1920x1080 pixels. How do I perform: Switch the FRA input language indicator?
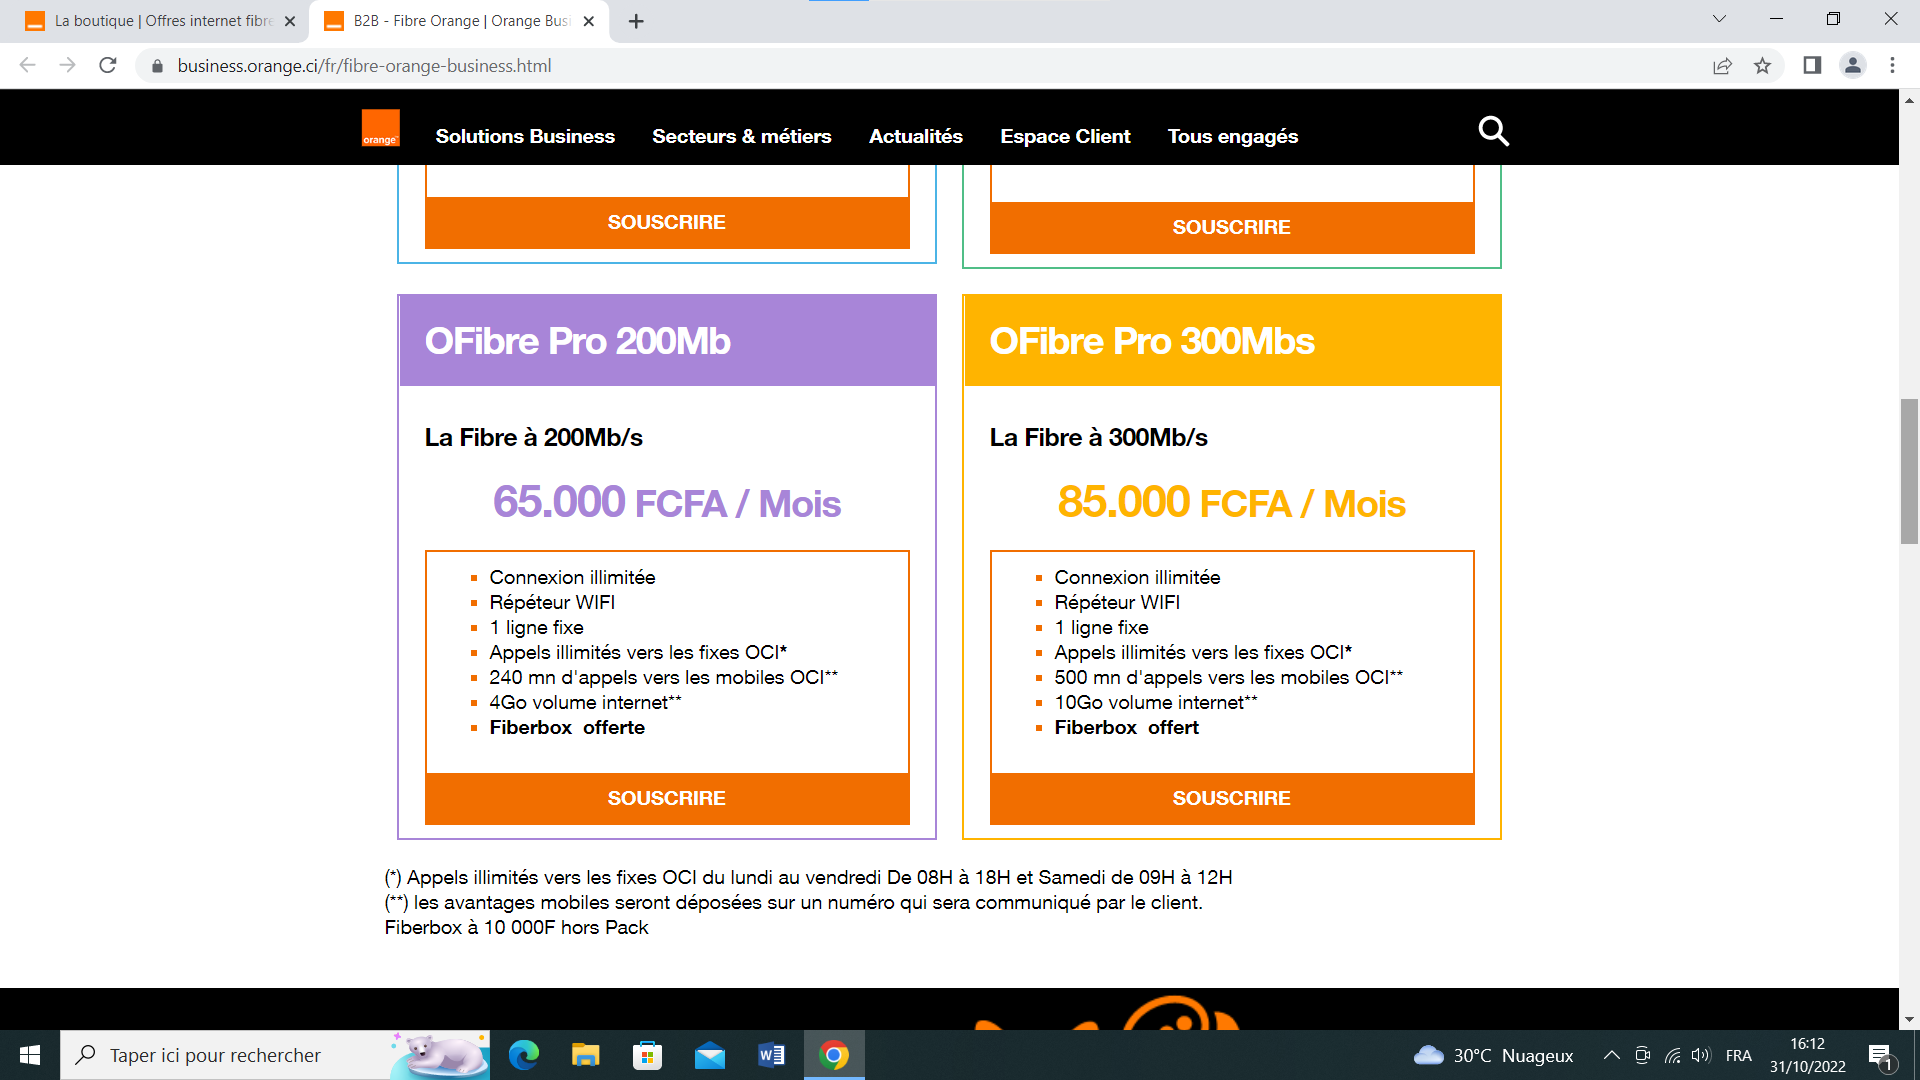tap(1739, 1055)
